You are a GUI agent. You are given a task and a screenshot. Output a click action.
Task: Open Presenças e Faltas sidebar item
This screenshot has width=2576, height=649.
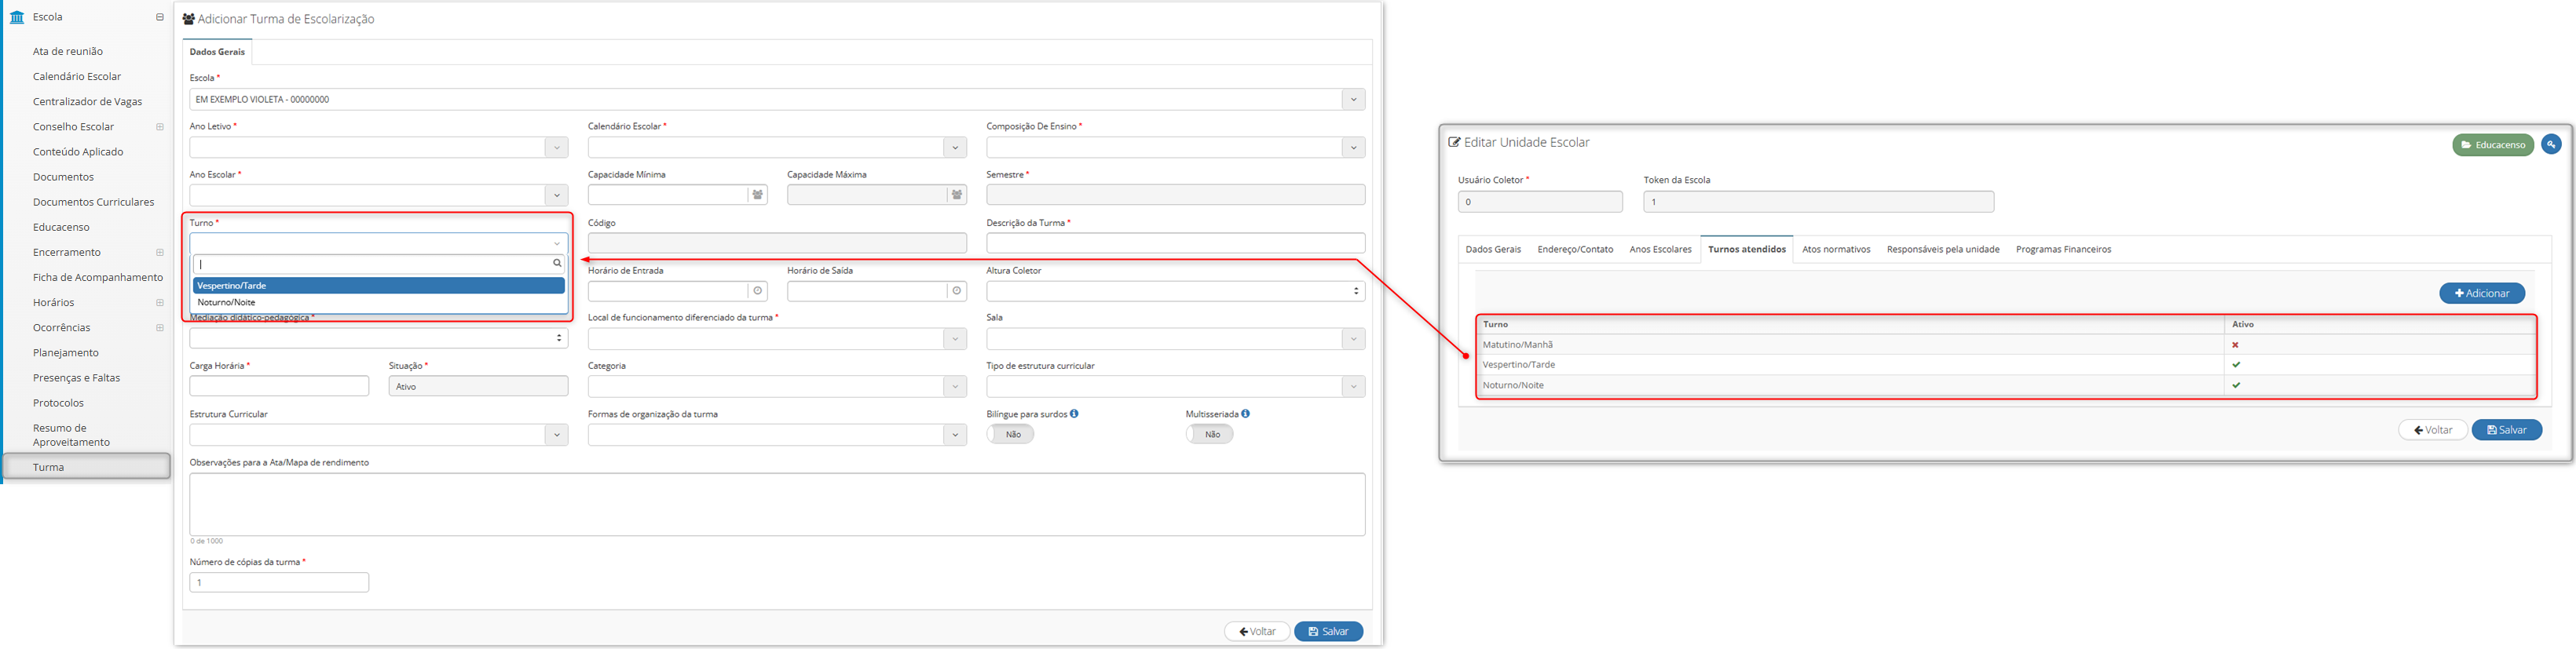pos(76,378)
